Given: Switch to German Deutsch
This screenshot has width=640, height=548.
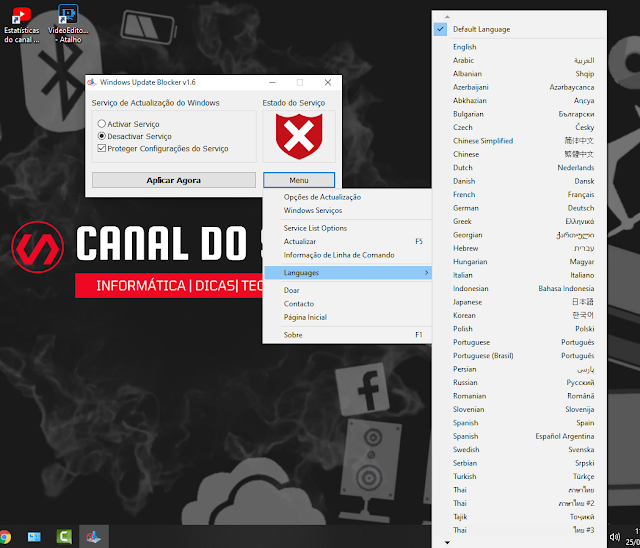Looking at the screenshot, I should 519,208.
